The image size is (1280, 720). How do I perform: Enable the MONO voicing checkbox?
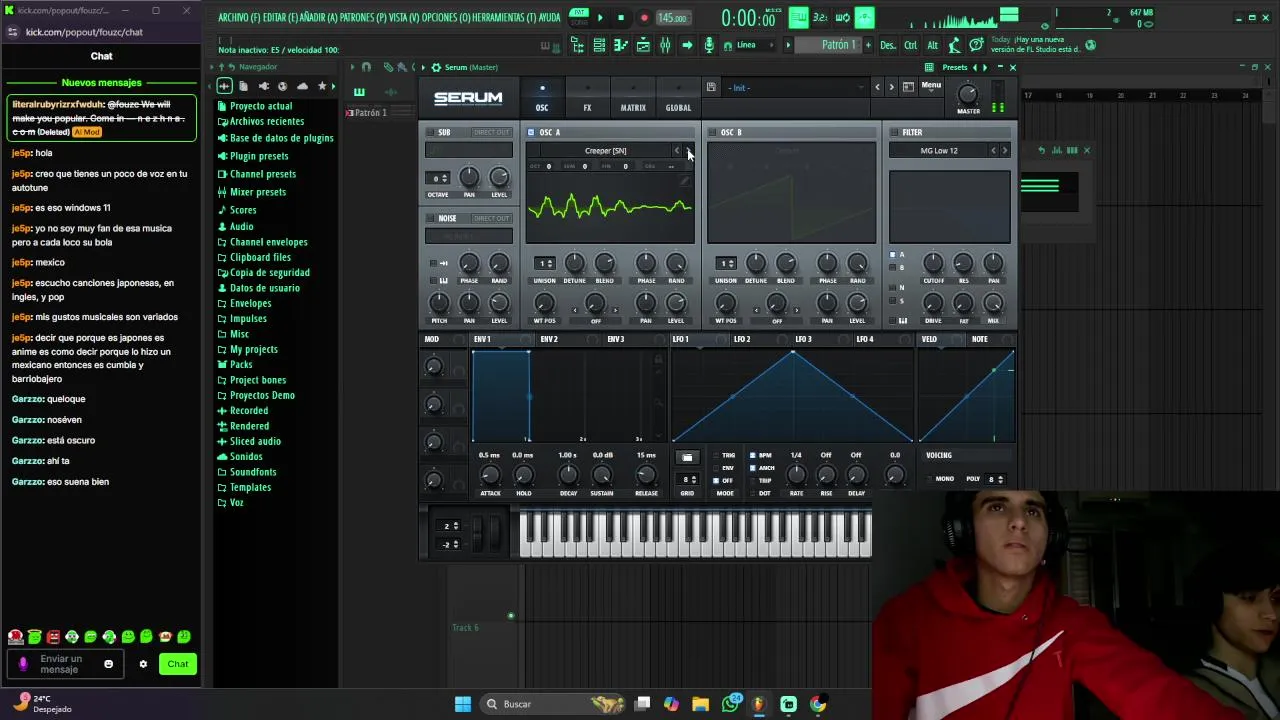930,479
